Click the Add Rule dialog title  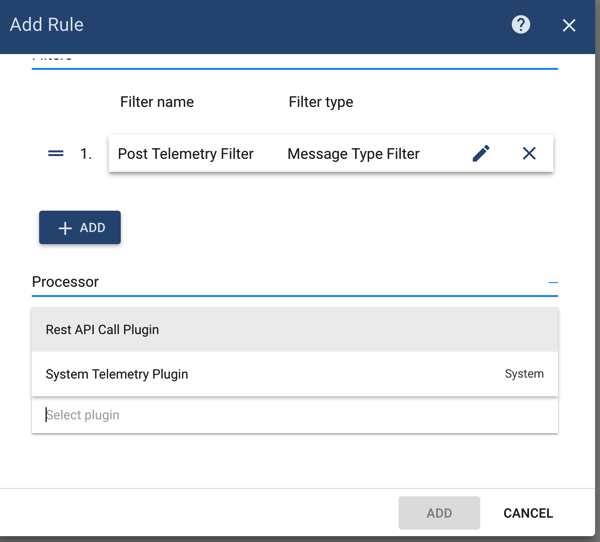(47, 25)
